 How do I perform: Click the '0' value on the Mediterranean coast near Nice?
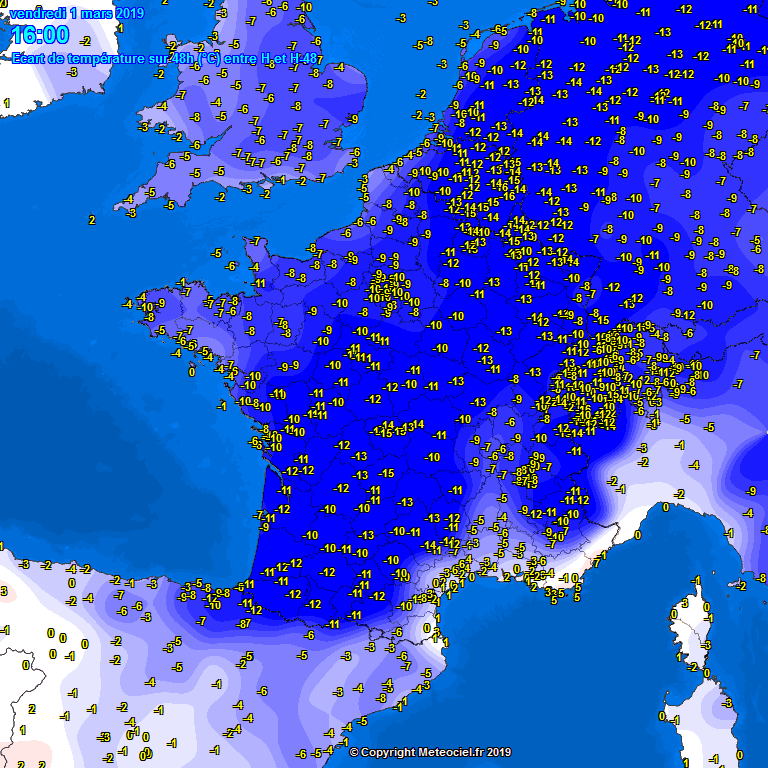point(636,536)
